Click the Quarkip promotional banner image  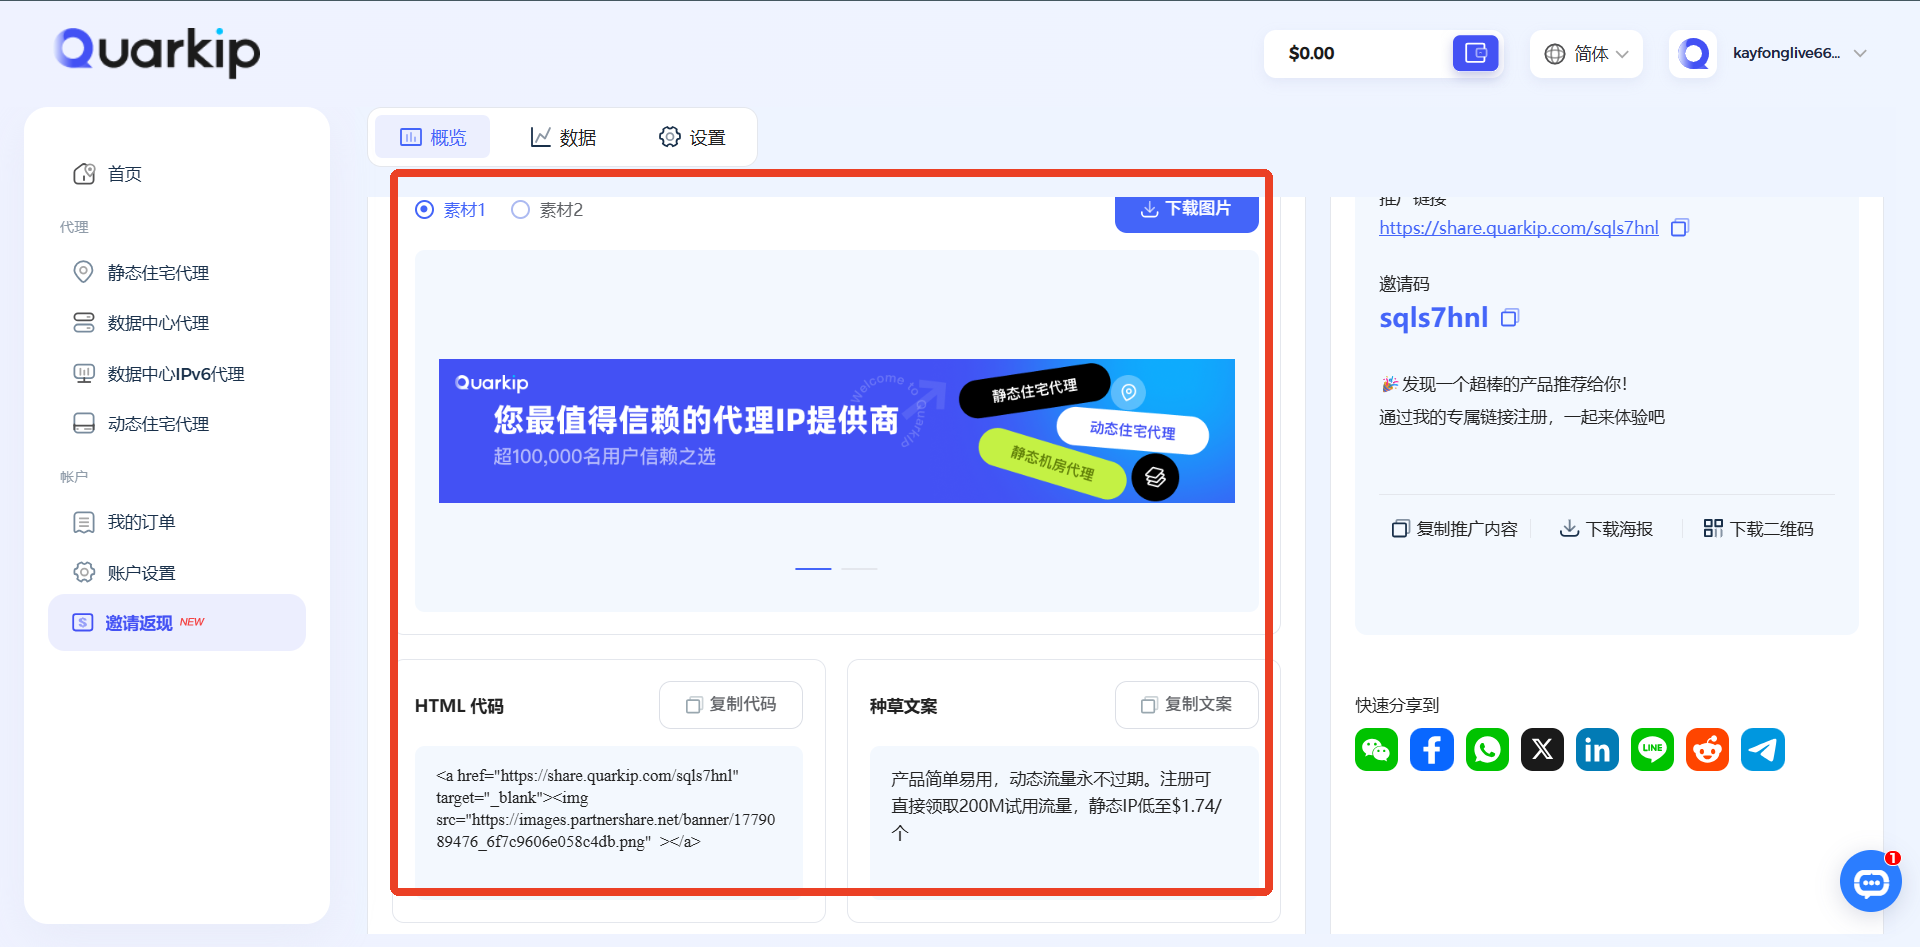[836, 431]
